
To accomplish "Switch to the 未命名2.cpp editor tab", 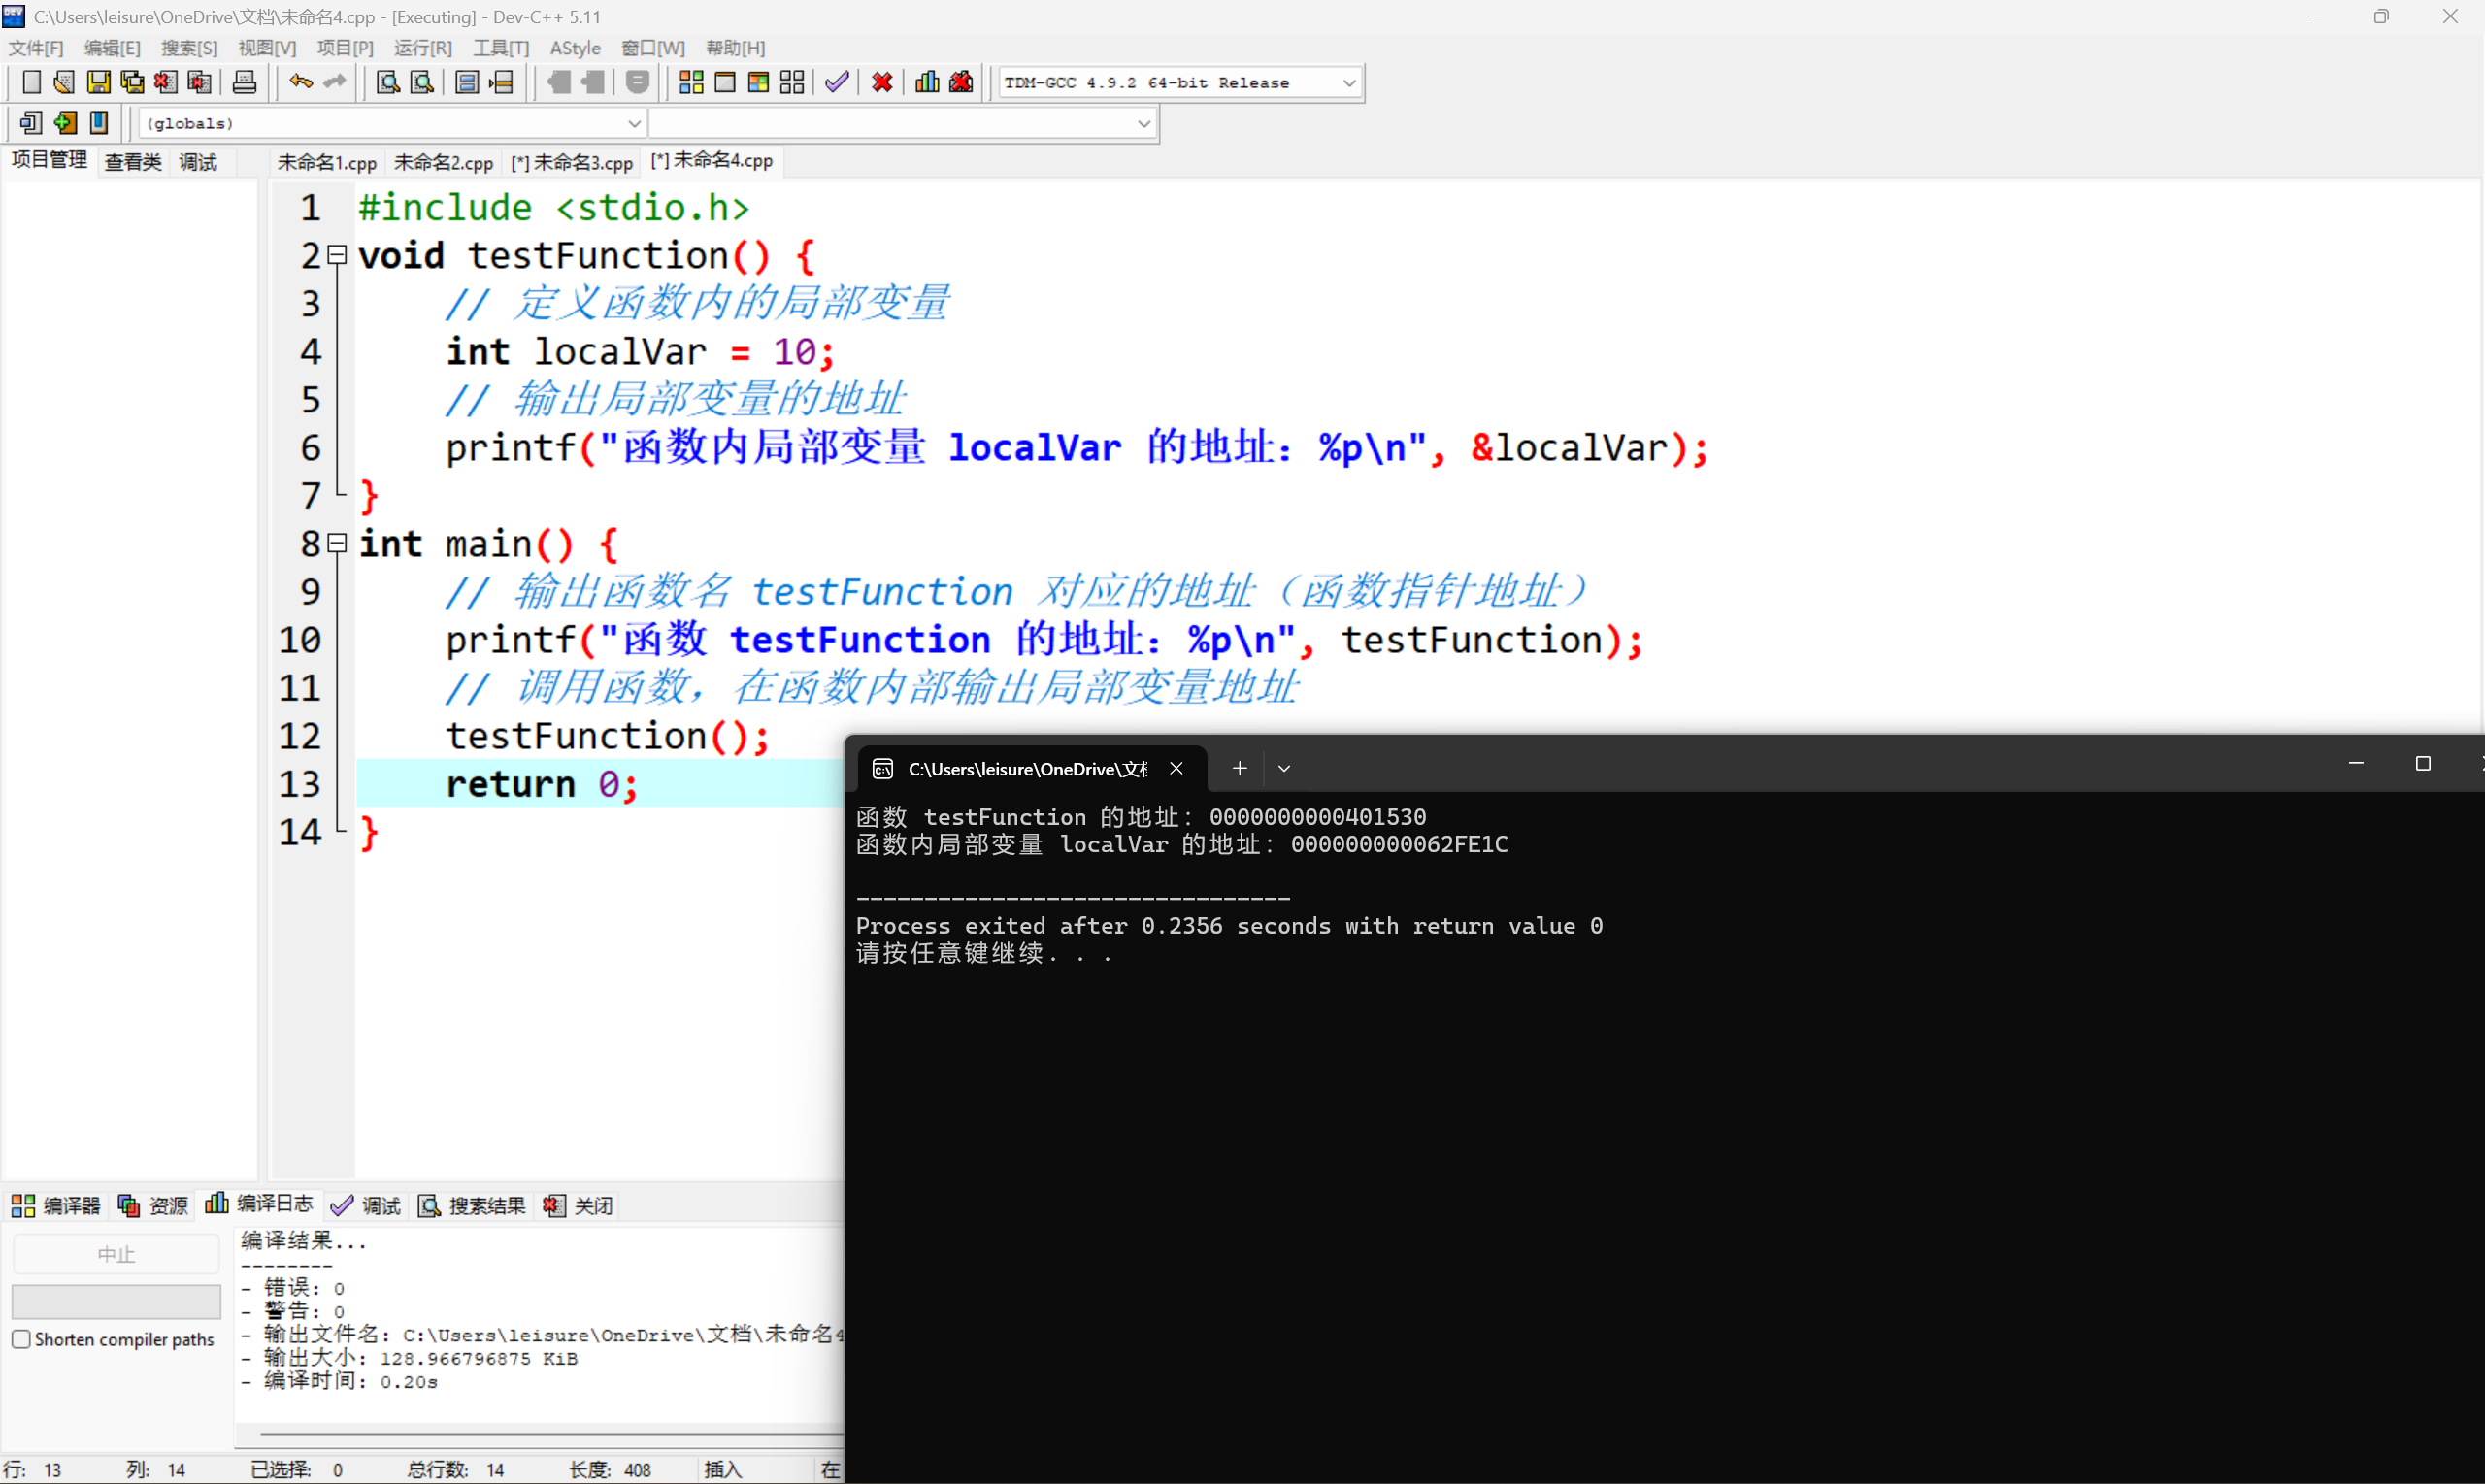I will pyautogui.click(x=443, y=161).
